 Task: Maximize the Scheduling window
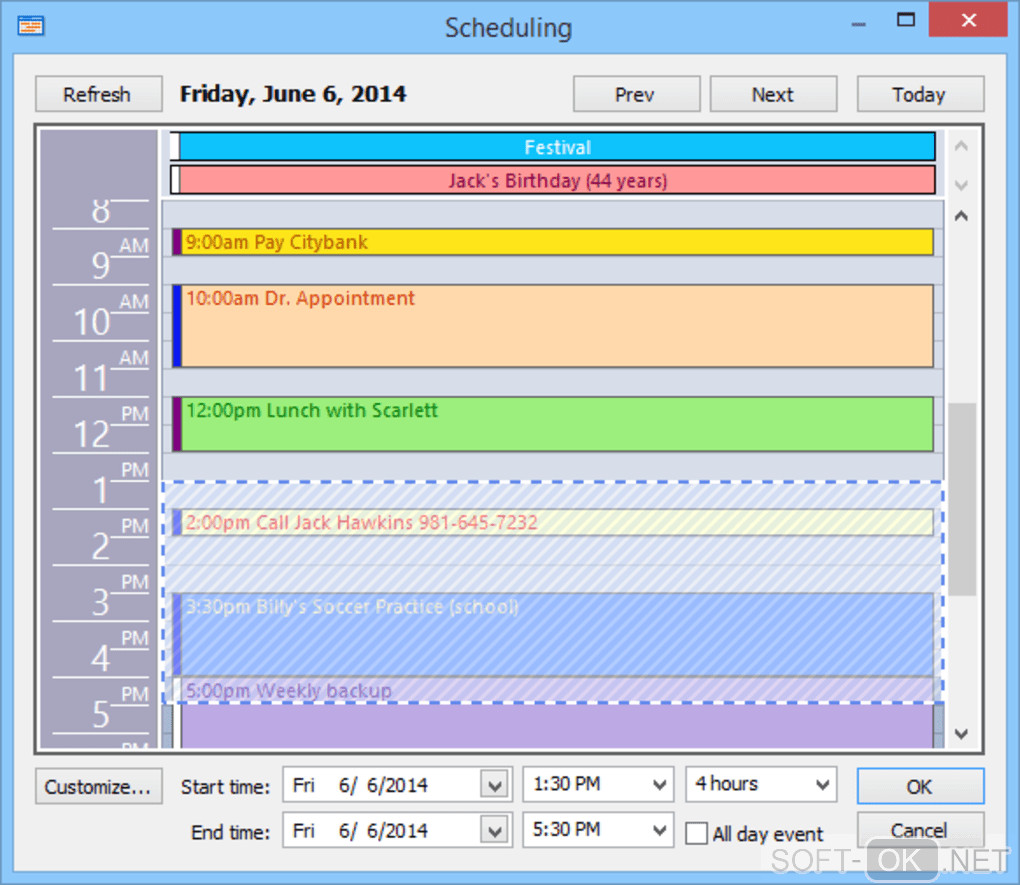(906, 20)
